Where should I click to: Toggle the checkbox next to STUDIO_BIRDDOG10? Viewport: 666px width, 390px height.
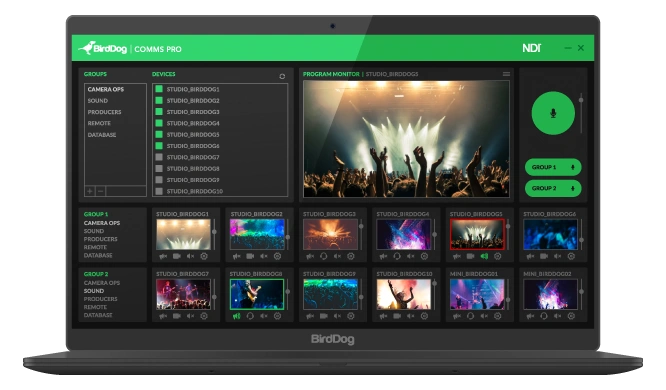[x=159, y=191]
